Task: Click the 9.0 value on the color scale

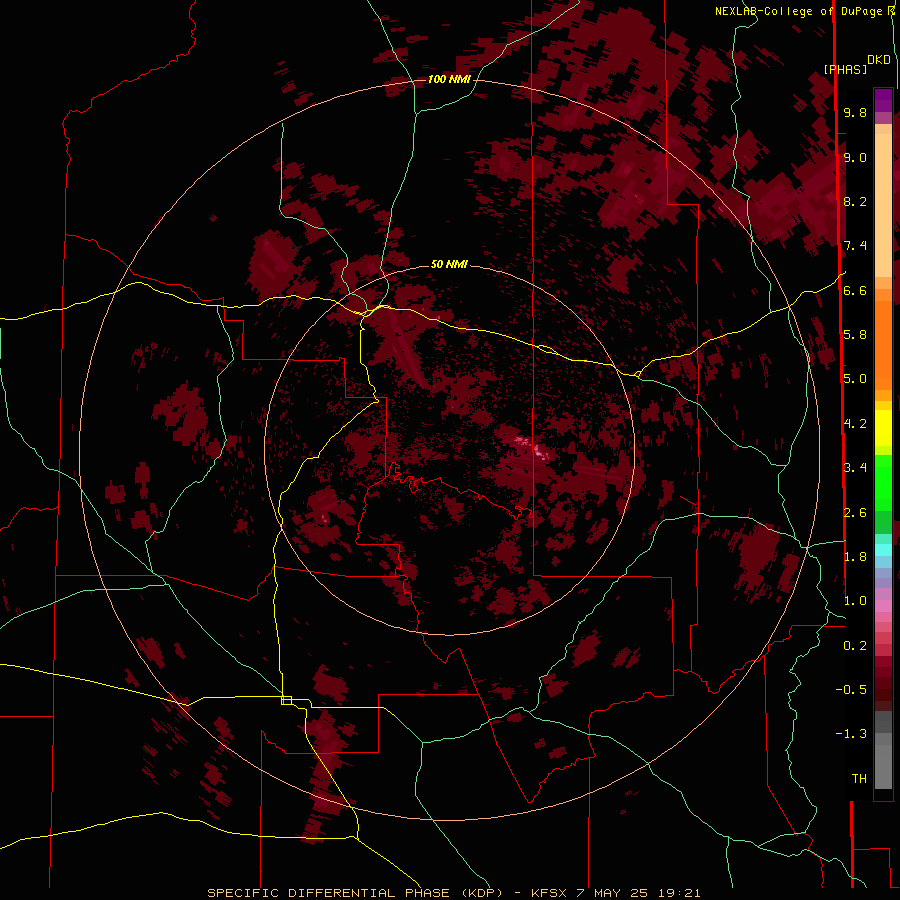Action: pyautogui.click(x=855, y=157)
